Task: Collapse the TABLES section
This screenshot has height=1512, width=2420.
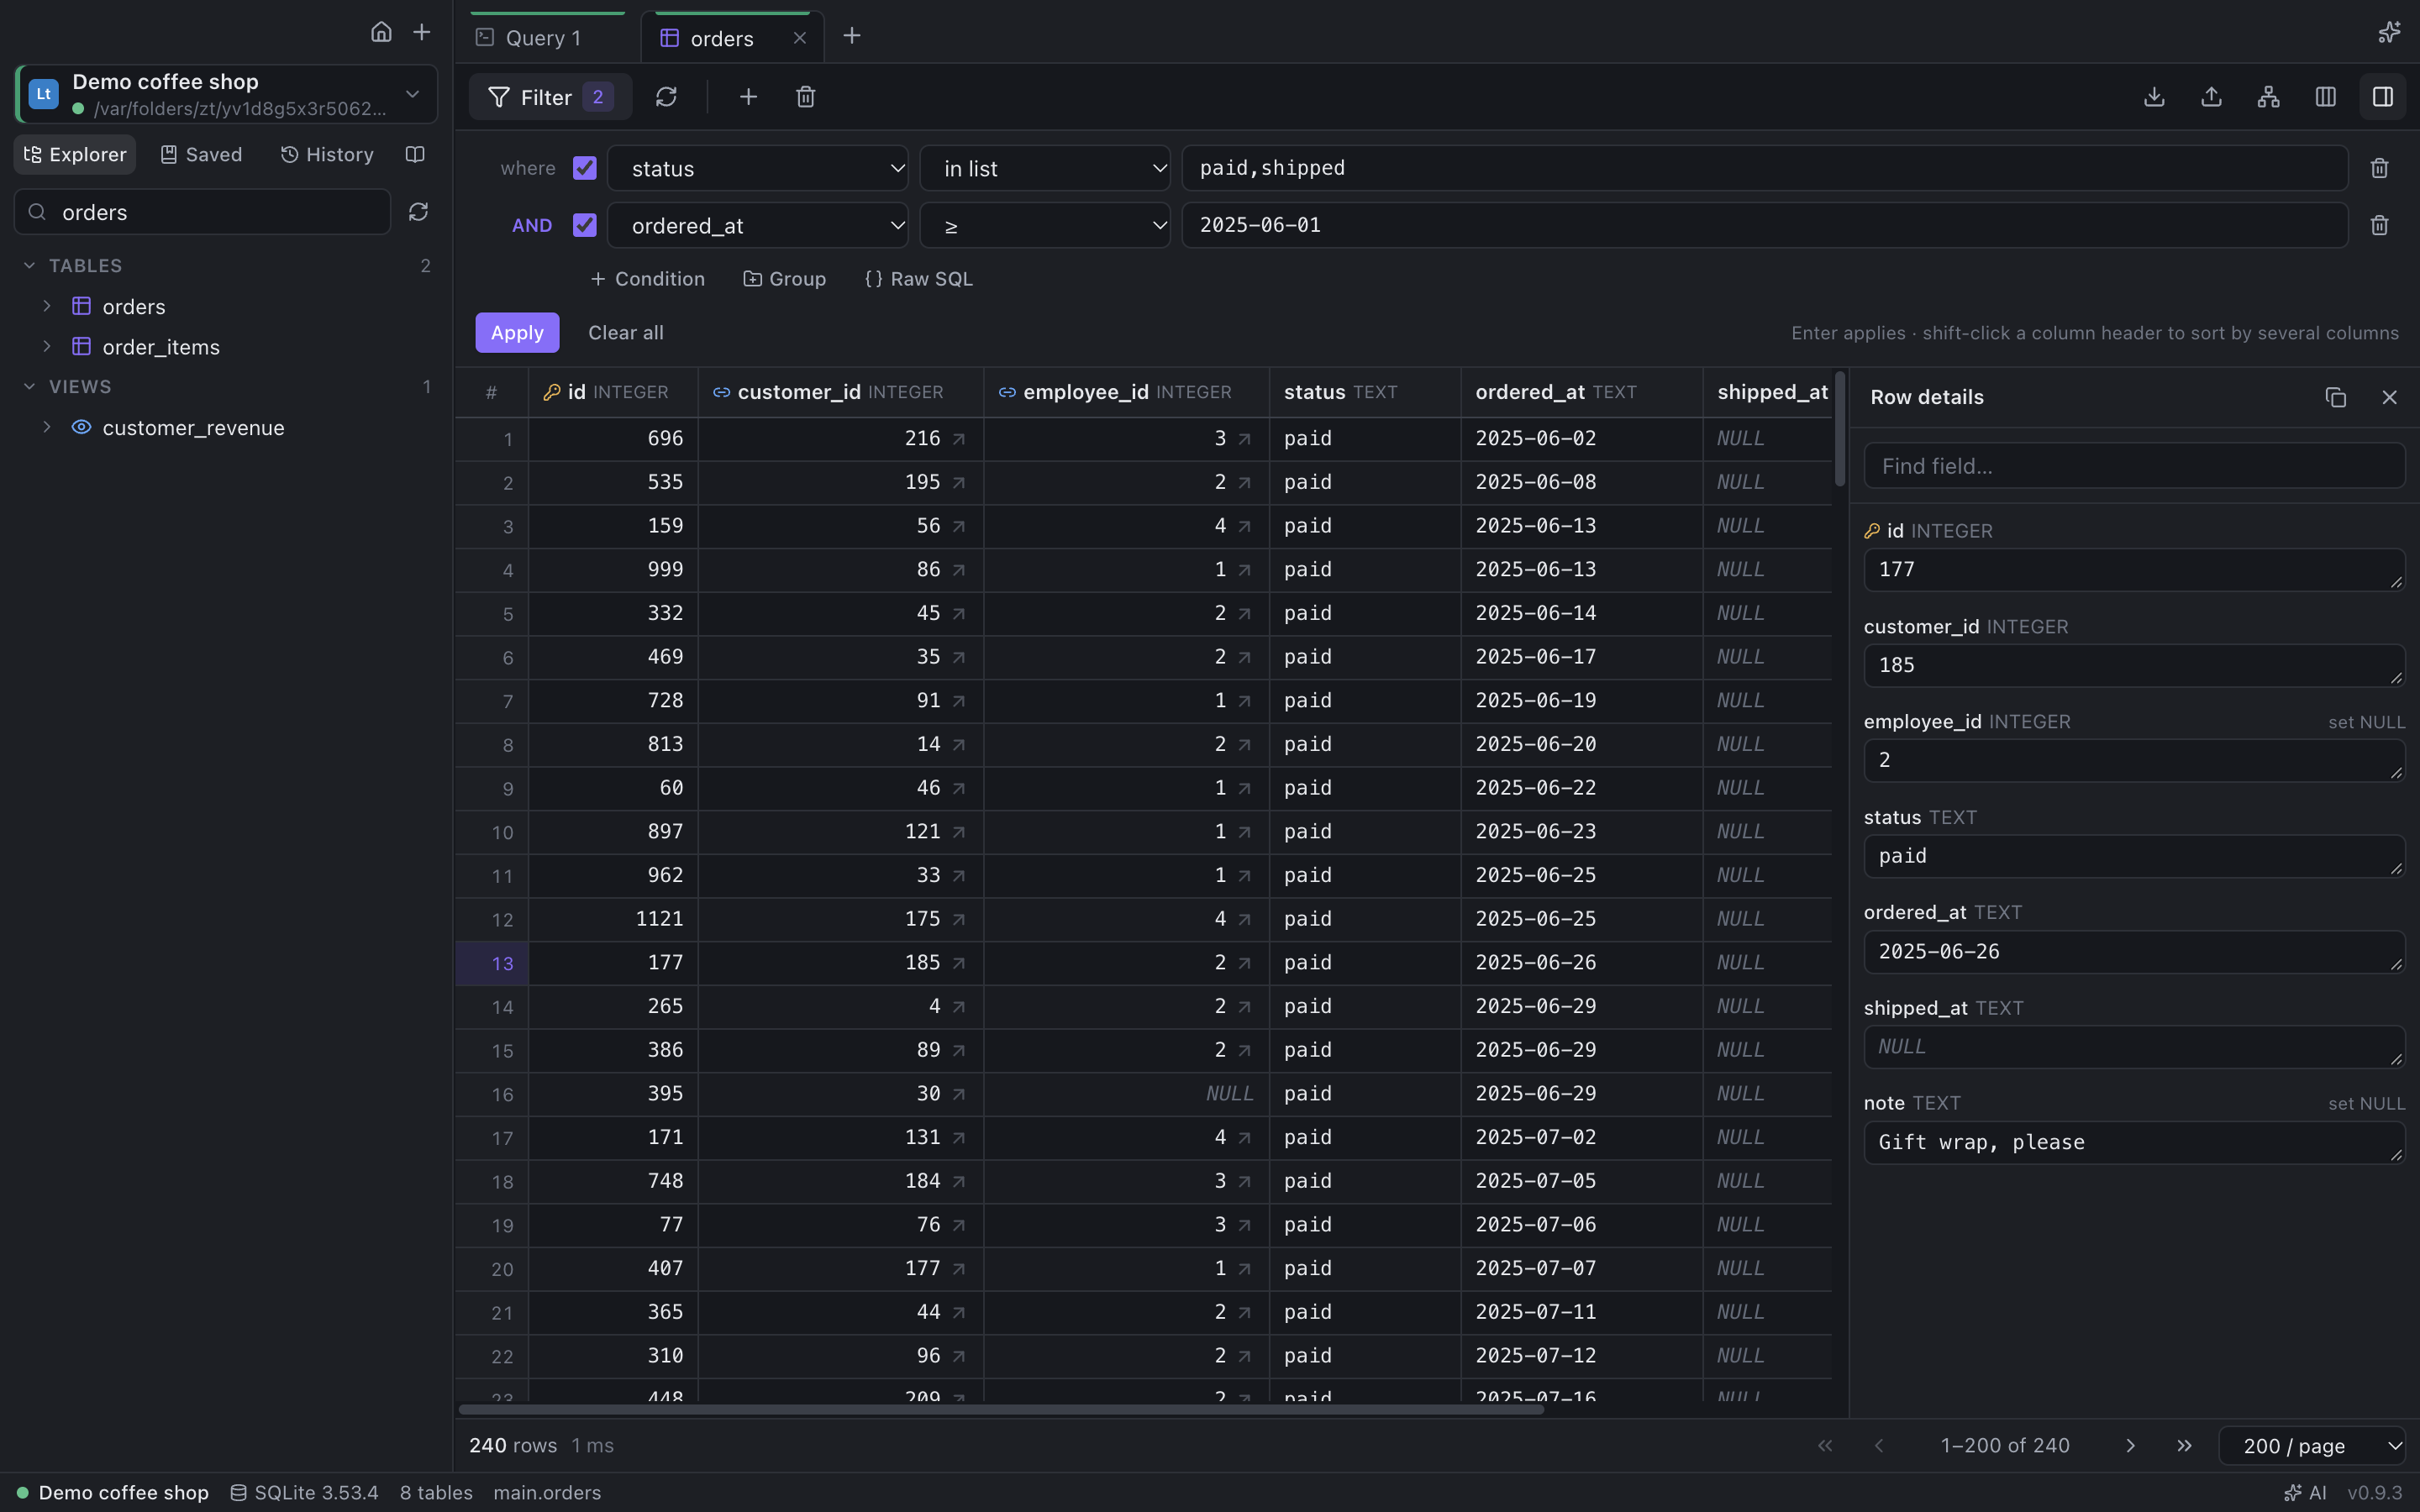Action: (30, 265)
